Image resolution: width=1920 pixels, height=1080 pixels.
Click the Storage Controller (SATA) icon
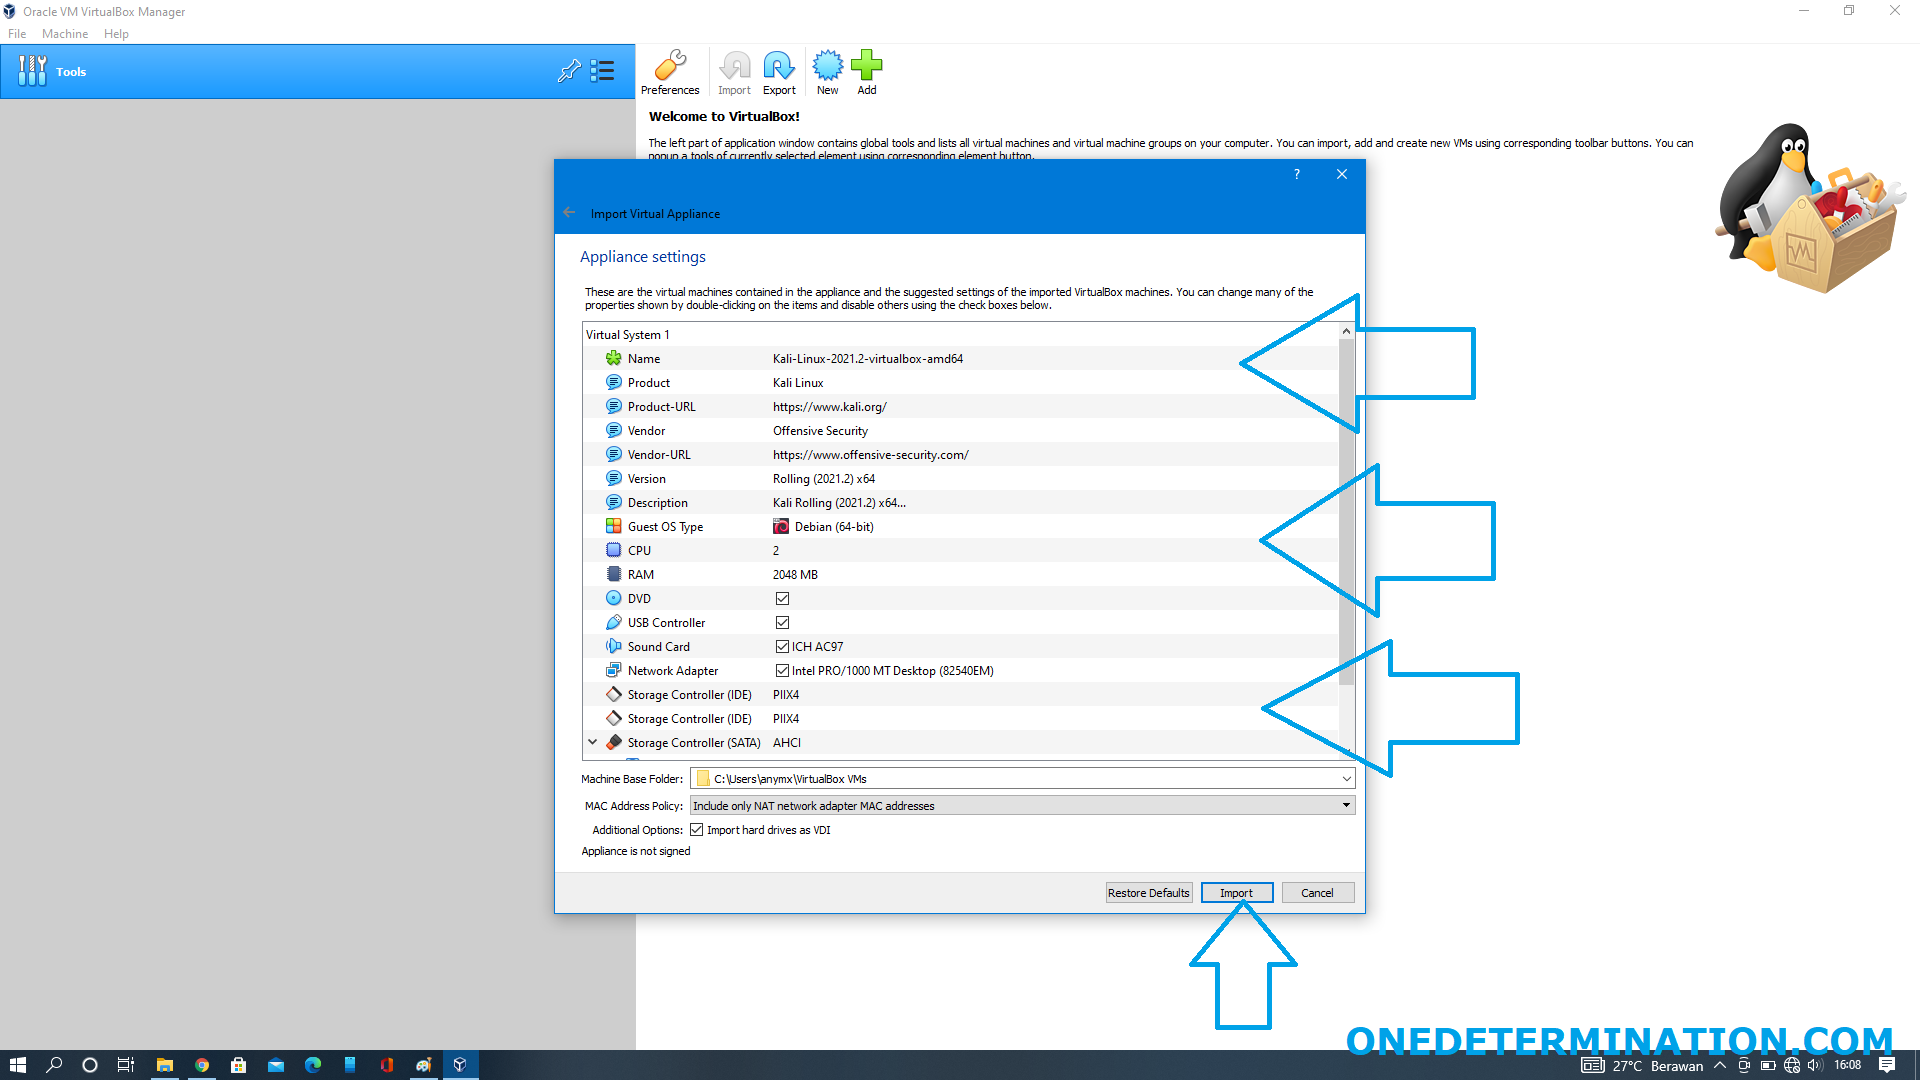click(x=614, y=742)
